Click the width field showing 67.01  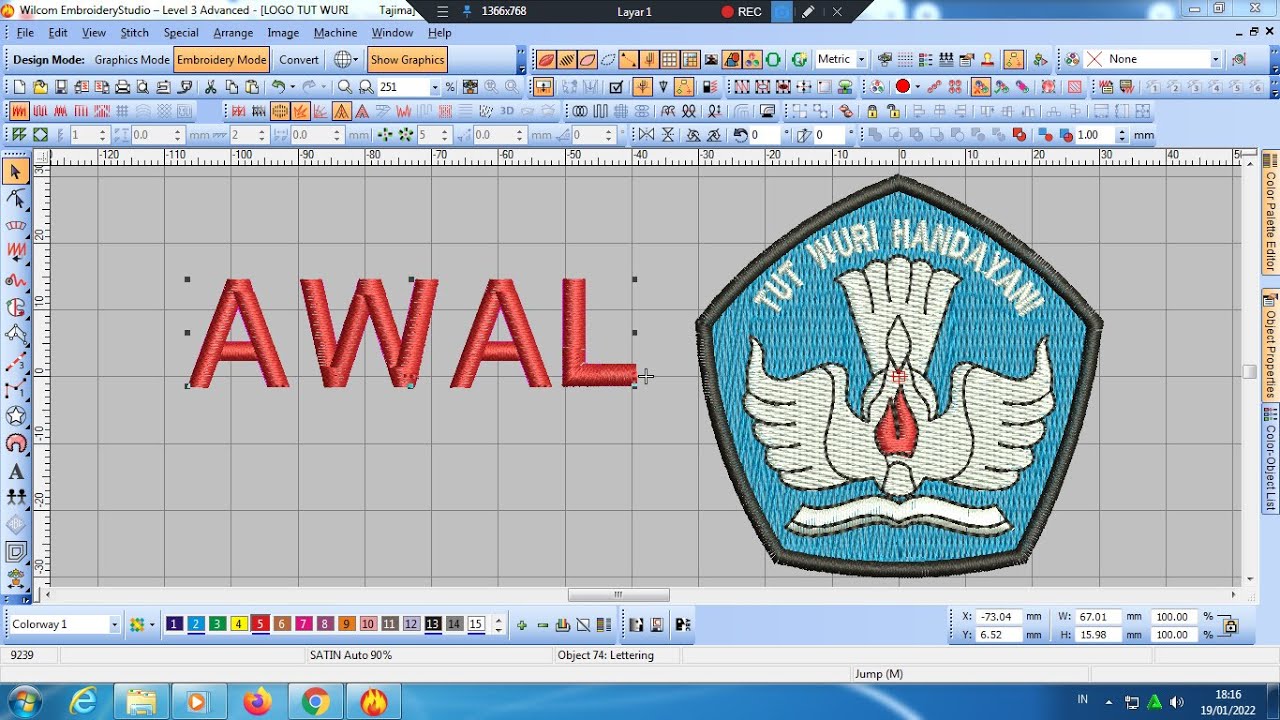[x=1099, y=617]
